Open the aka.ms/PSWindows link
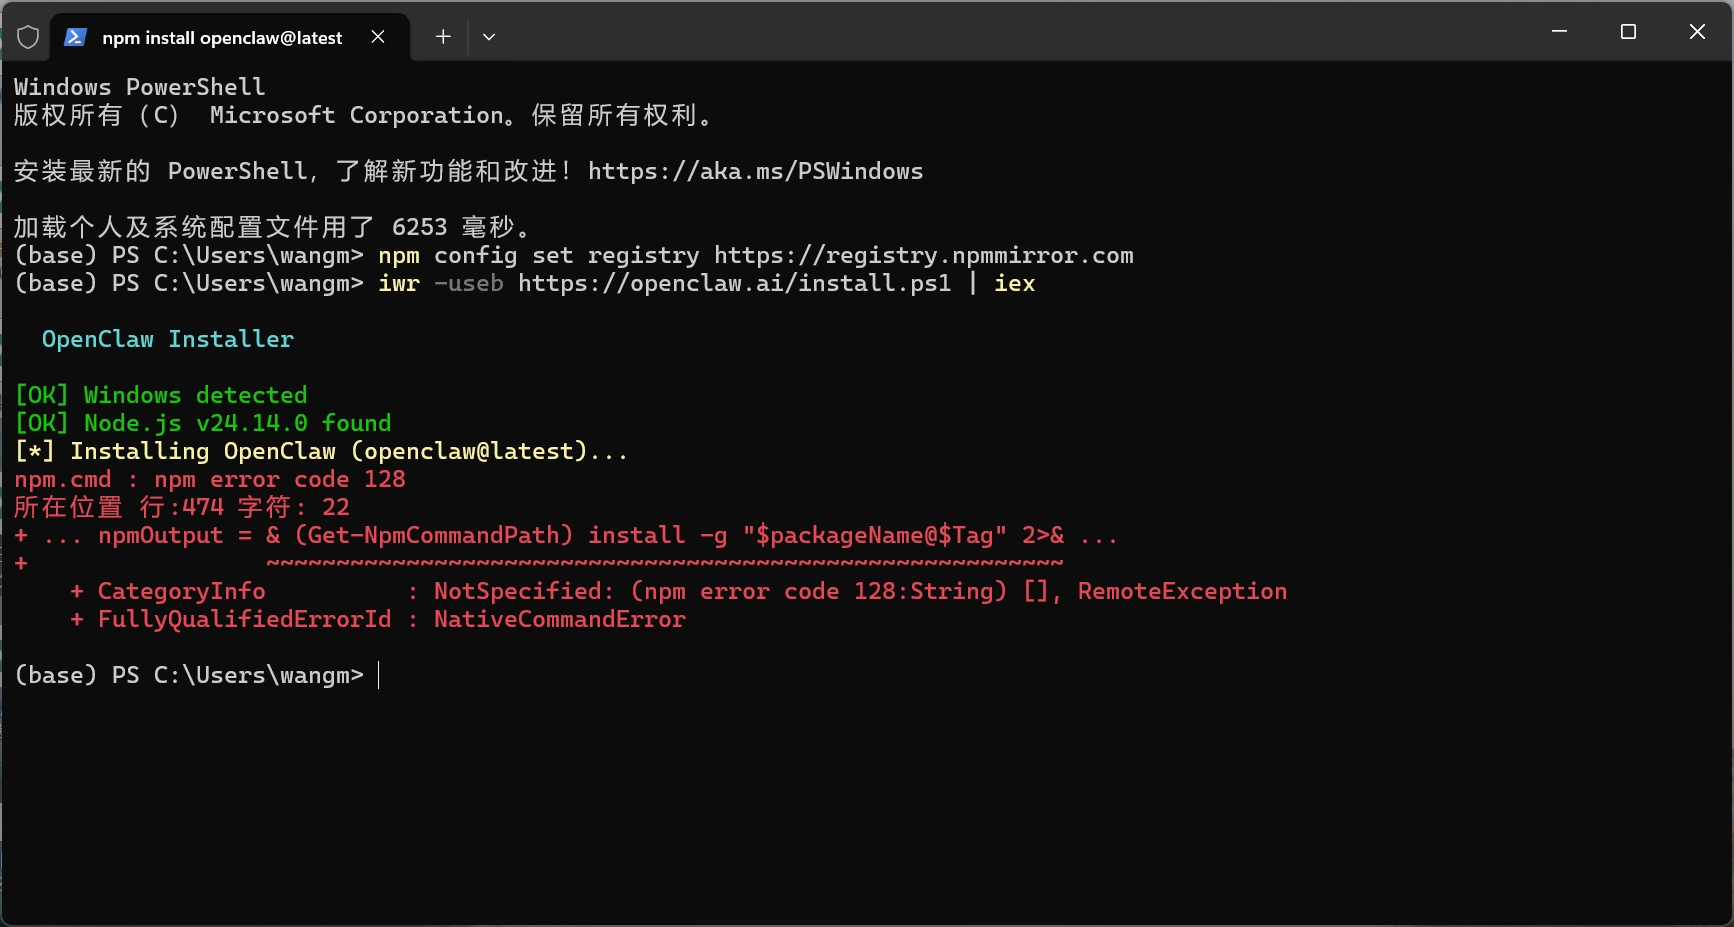 click(755, 171)
